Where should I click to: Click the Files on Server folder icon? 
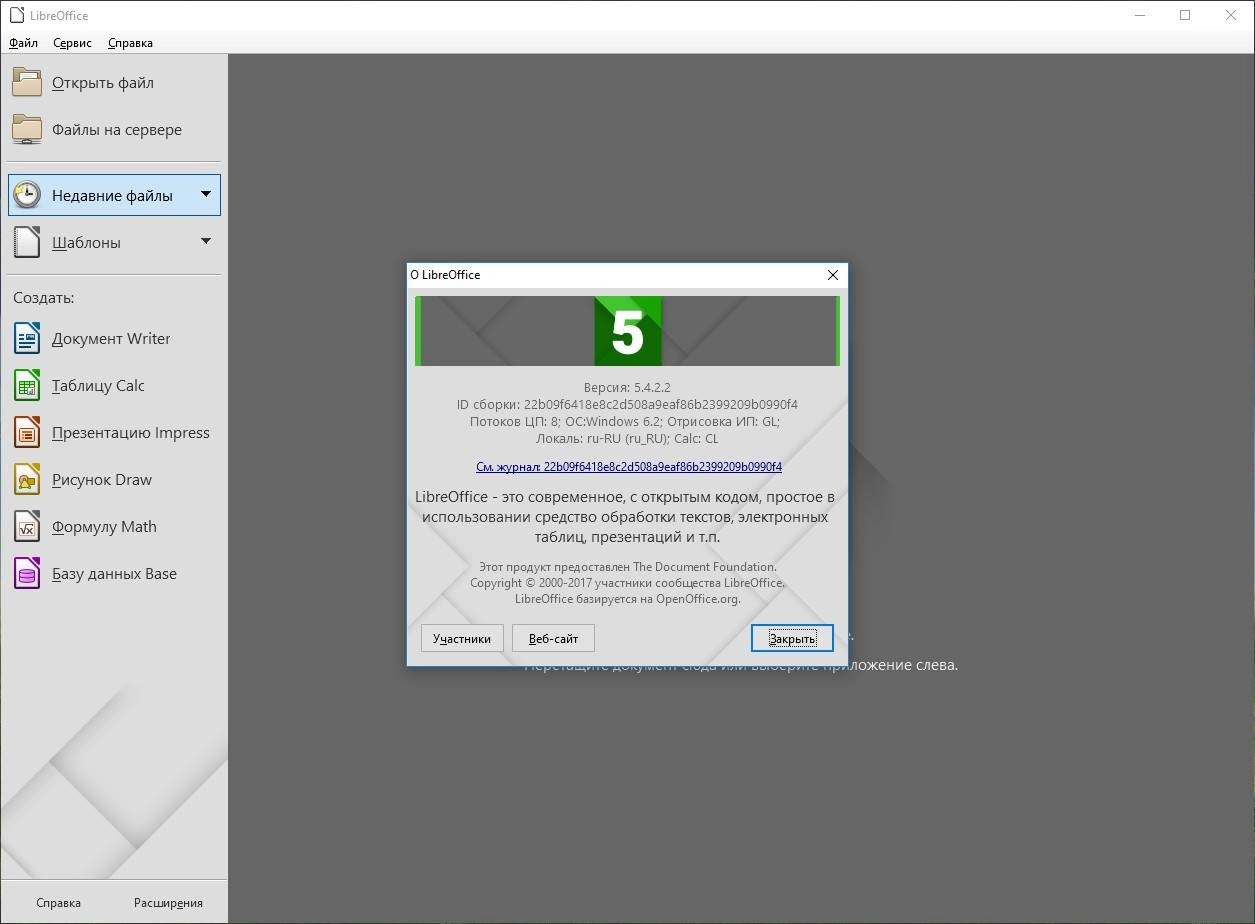point(27,129)
